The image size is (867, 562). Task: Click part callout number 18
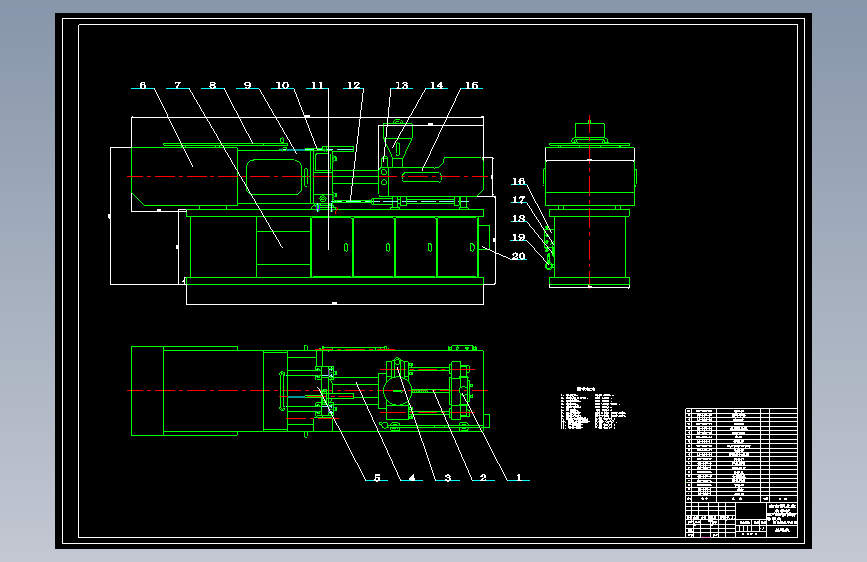click(518, 218)
